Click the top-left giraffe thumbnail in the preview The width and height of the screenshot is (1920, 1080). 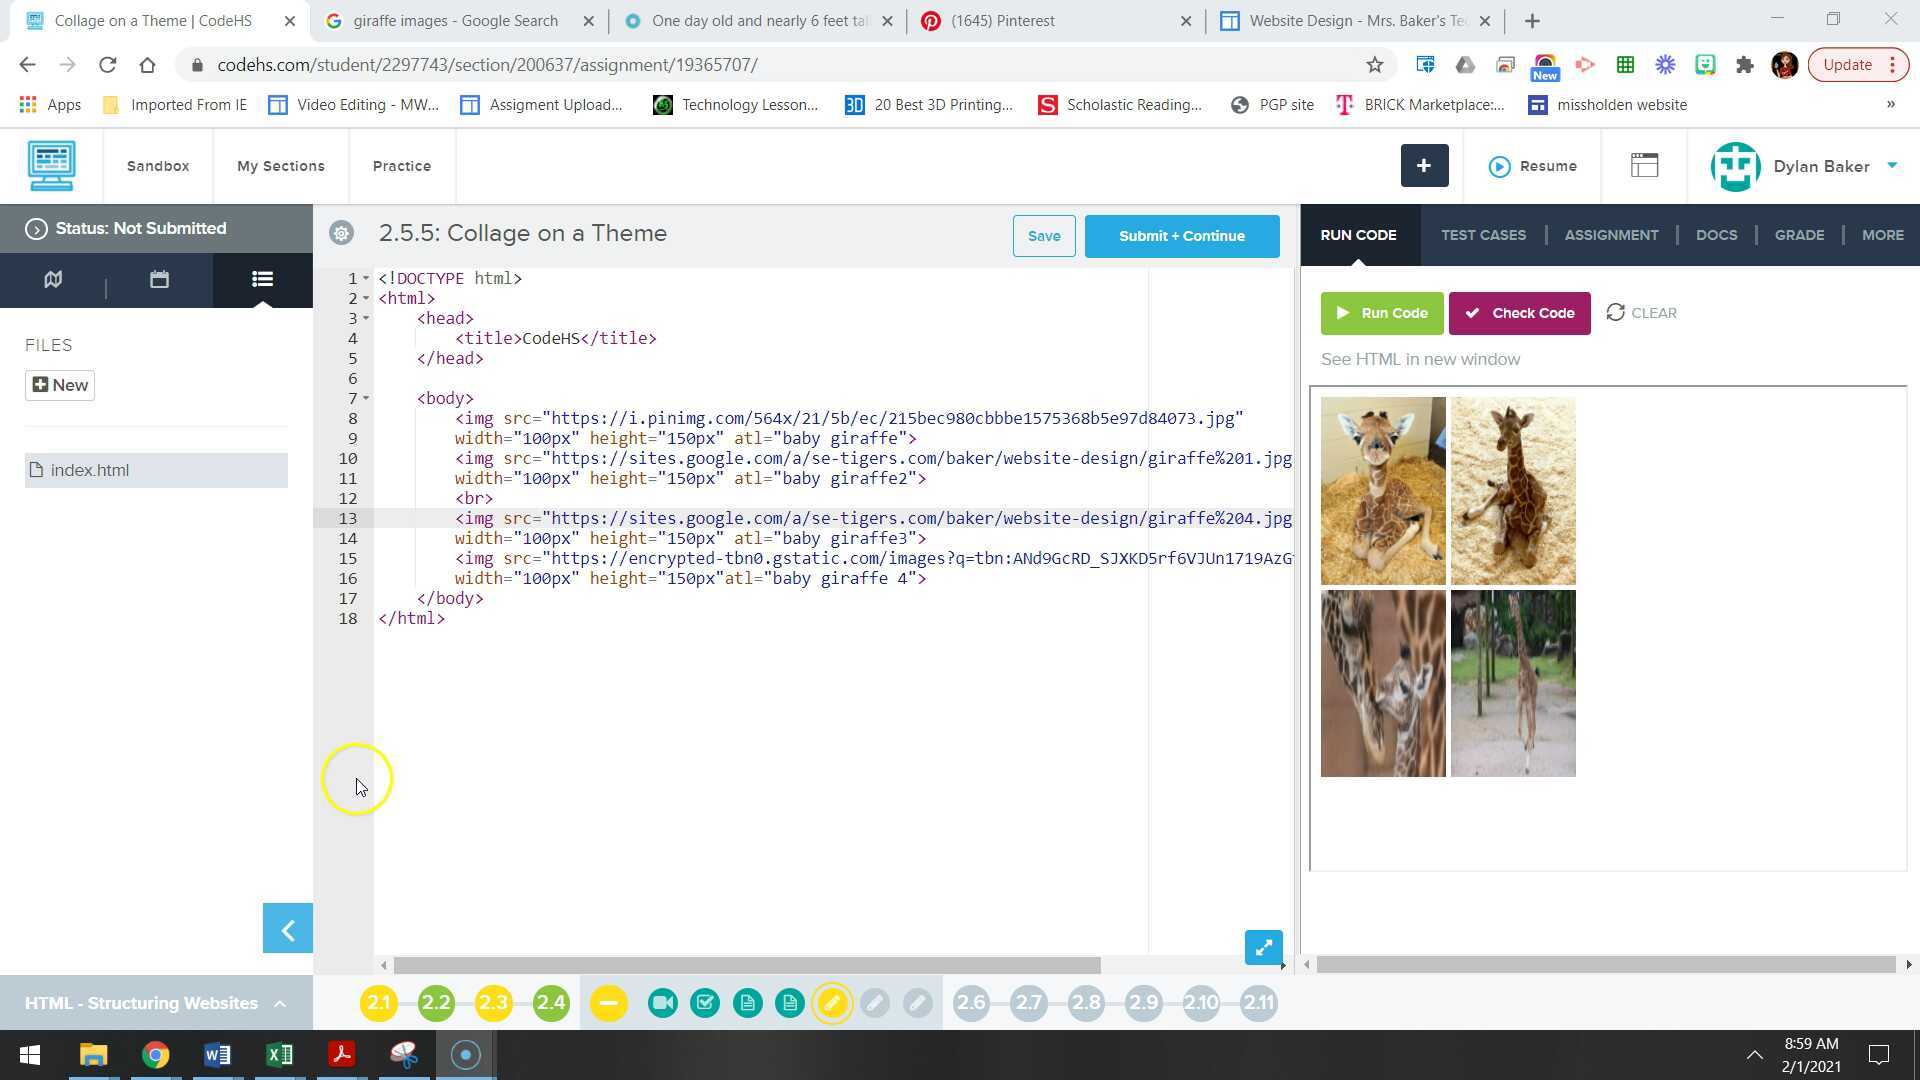pos(1383,490)
